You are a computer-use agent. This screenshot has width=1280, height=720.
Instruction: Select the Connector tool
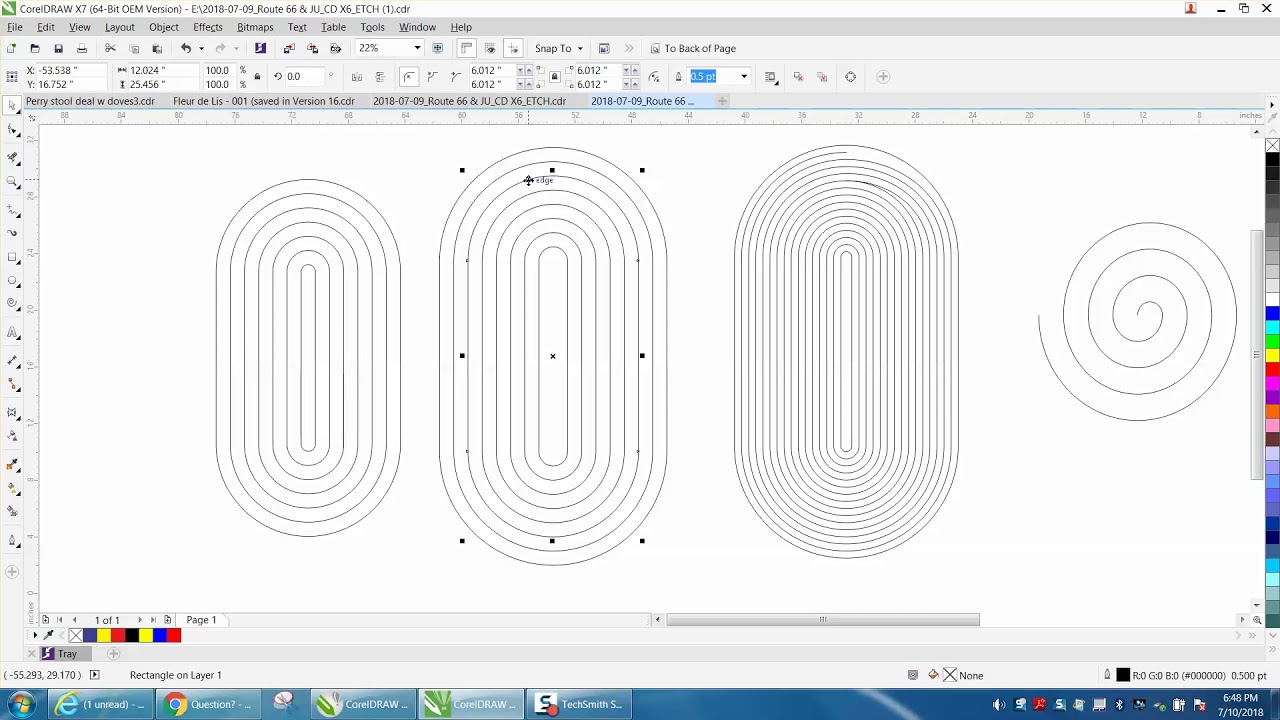click(12, 385)
